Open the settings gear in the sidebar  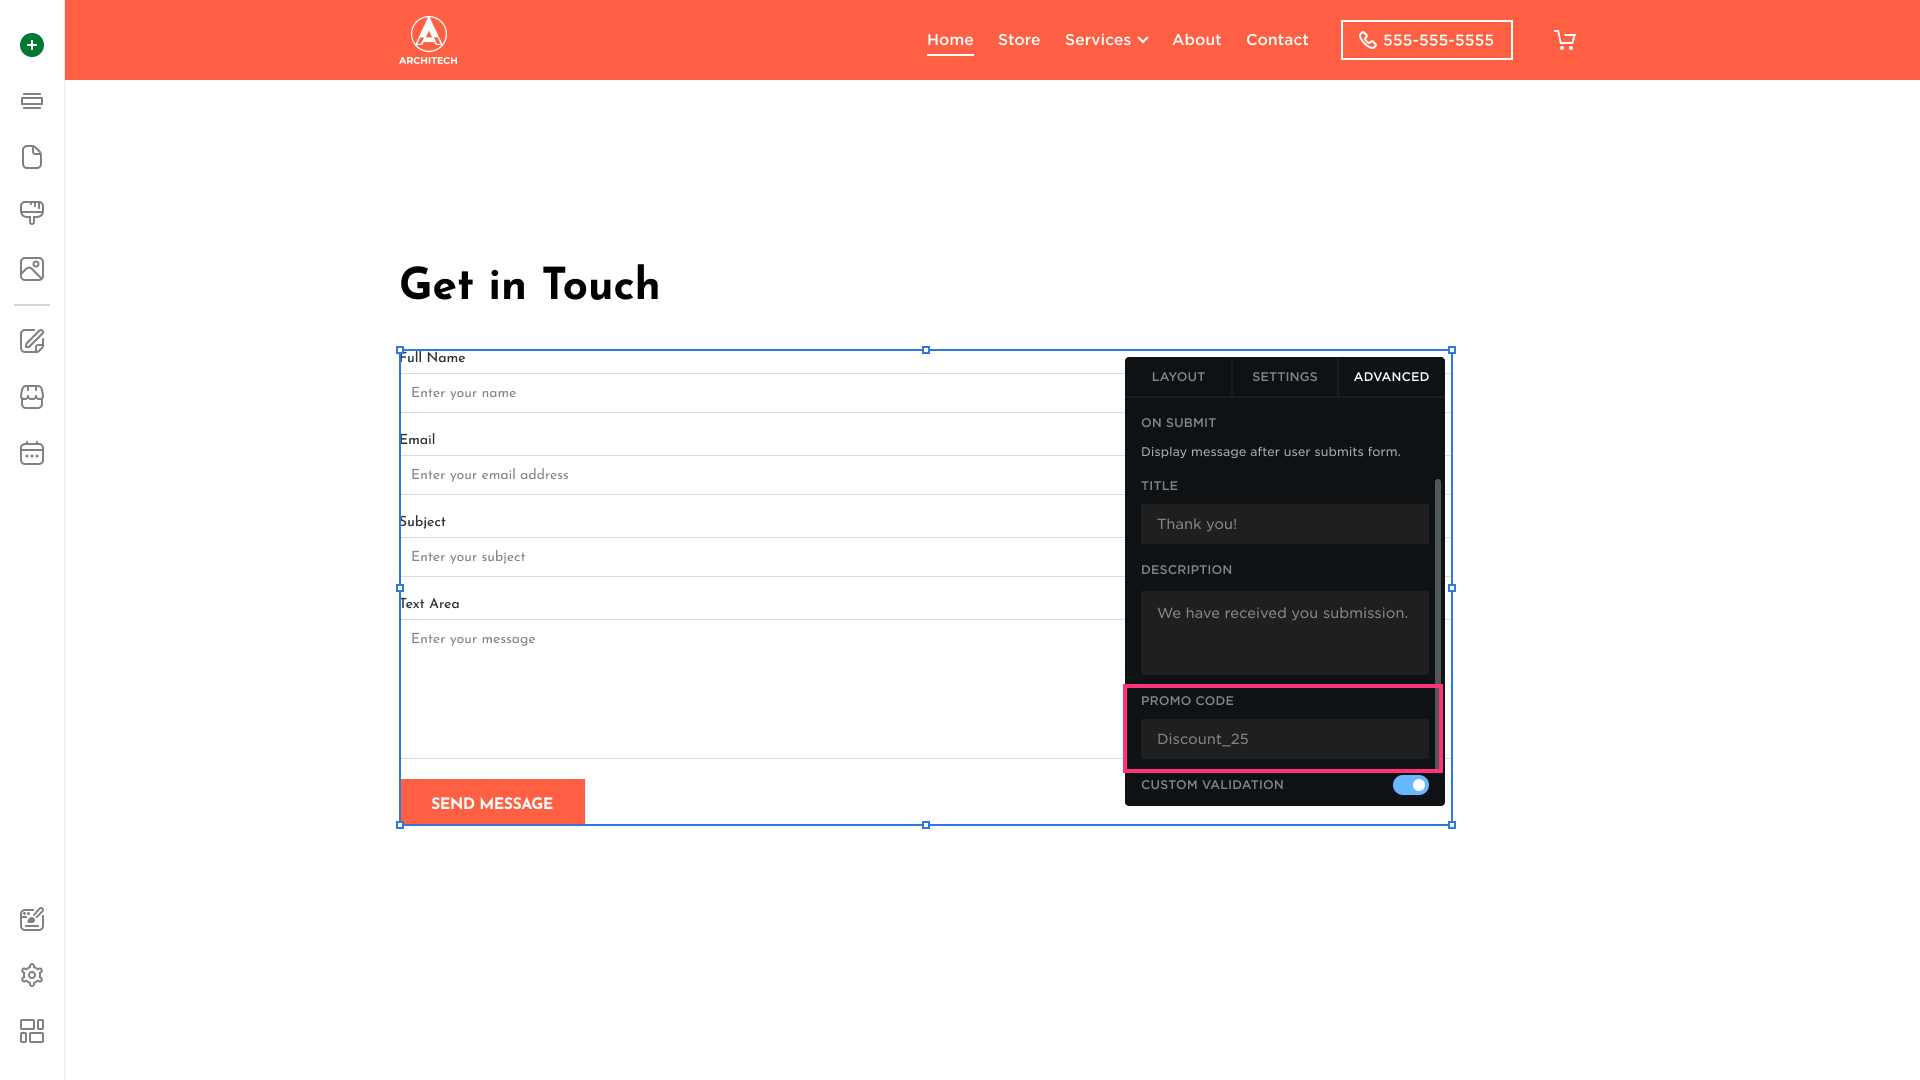click(32, 975)
